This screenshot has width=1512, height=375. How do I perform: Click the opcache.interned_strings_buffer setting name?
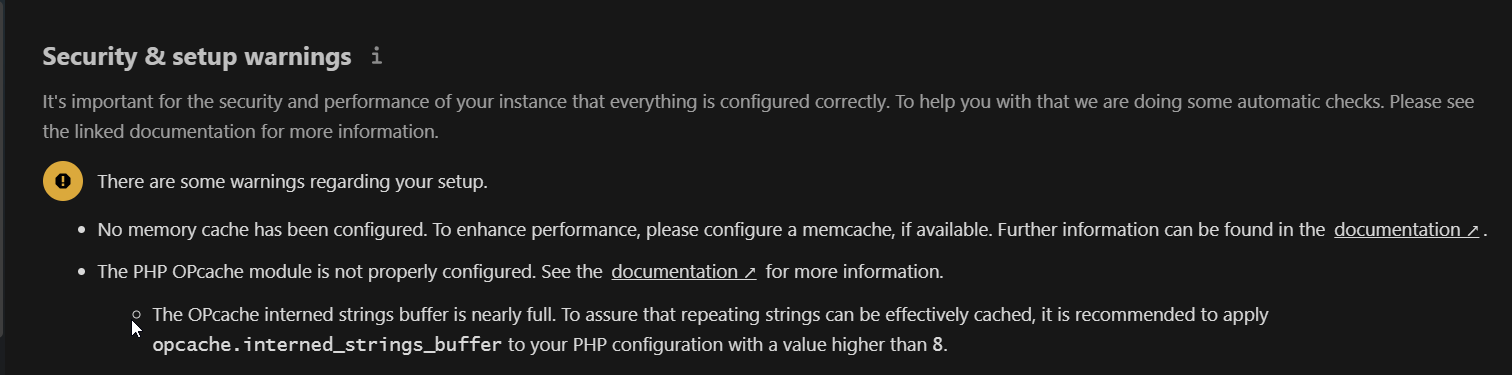327,346
